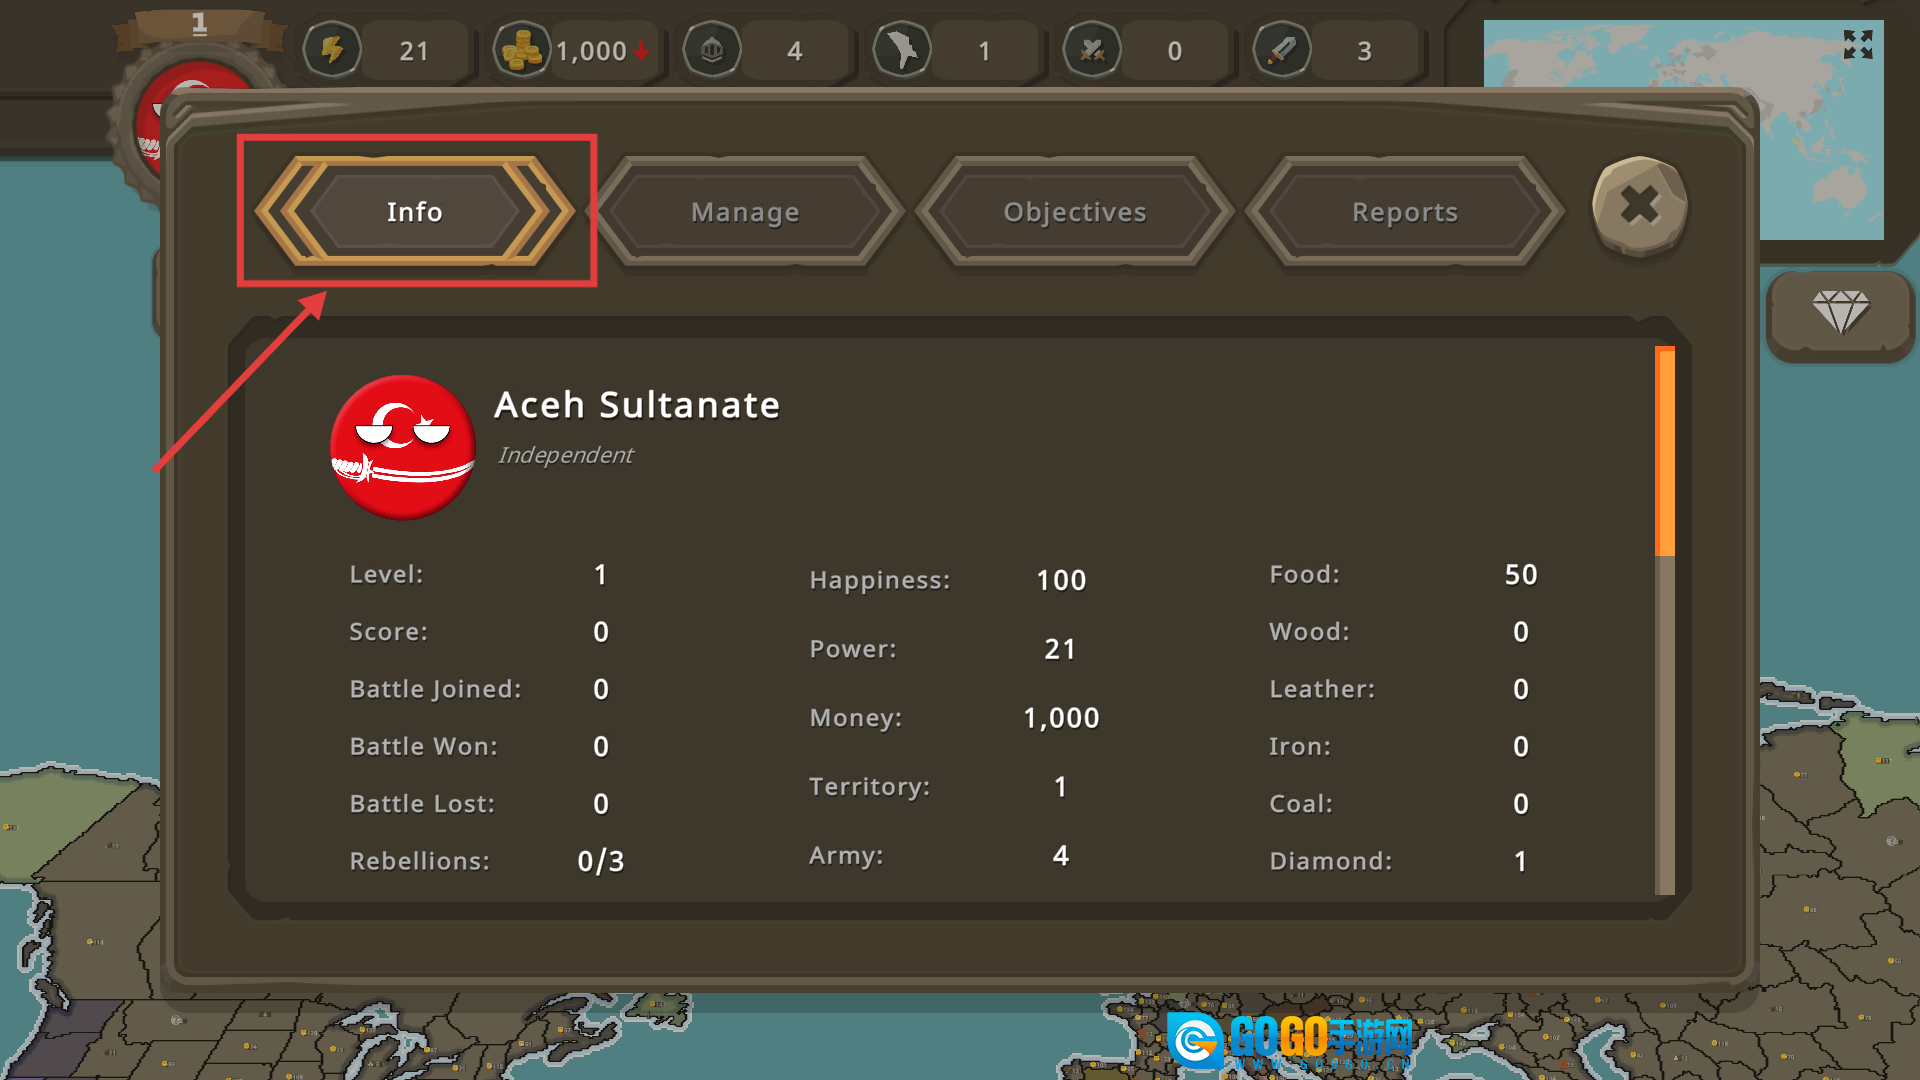
Task: Select the Info tab
Action: (x=415, y=212)
